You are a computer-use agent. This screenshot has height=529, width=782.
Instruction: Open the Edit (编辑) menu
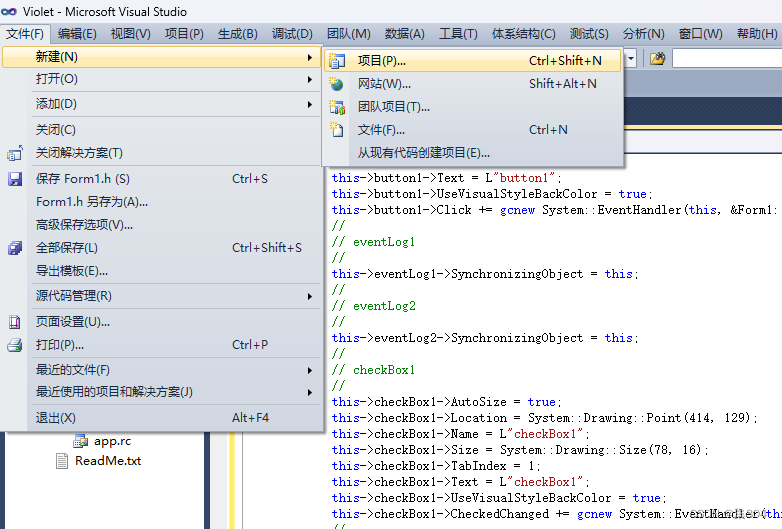click(x=77, y=34)
